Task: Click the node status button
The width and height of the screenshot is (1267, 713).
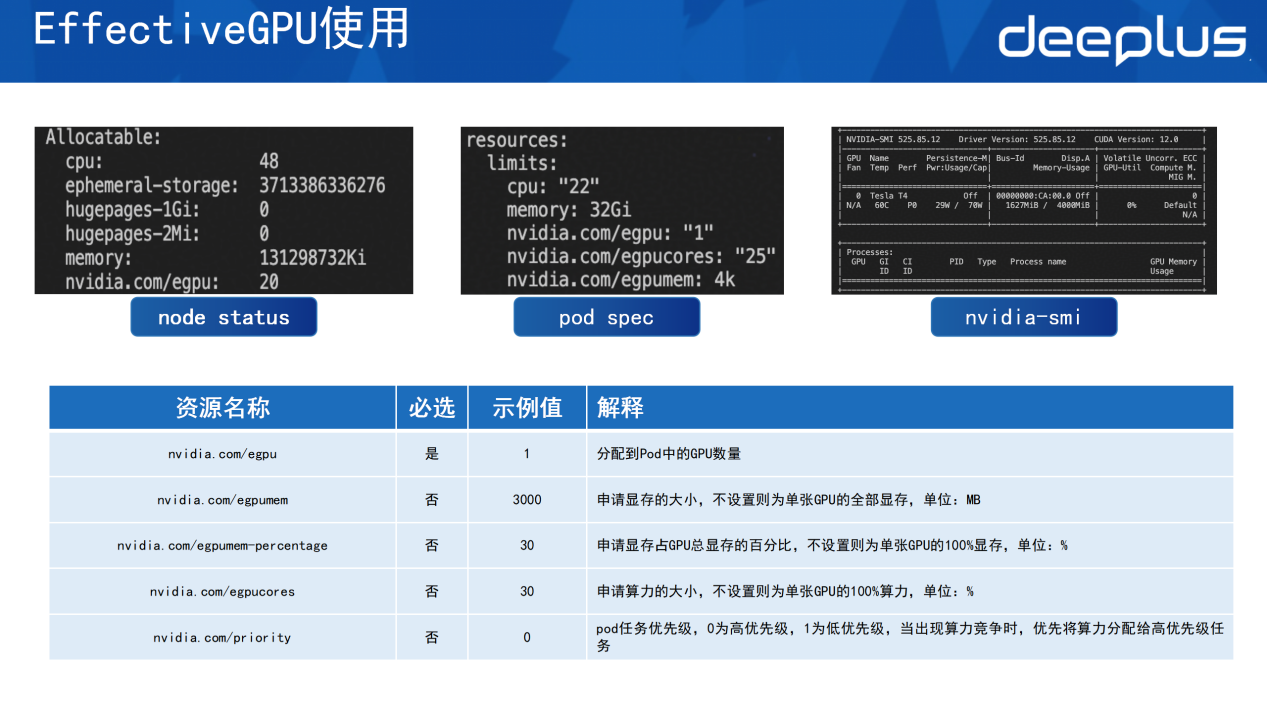Action: pyautogui.click(x=223, y=317)
